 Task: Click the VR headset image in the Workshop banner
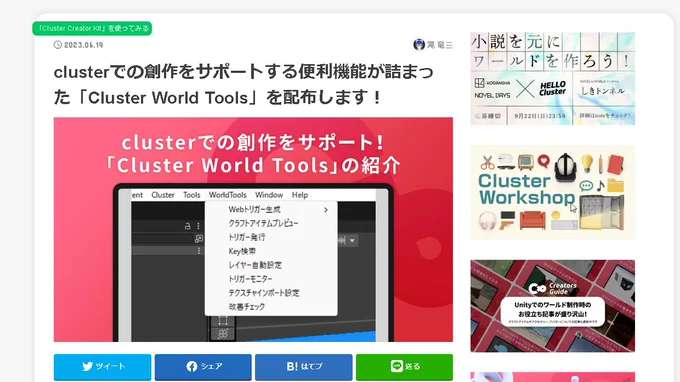pyautogui.click(x=565, y=167)
